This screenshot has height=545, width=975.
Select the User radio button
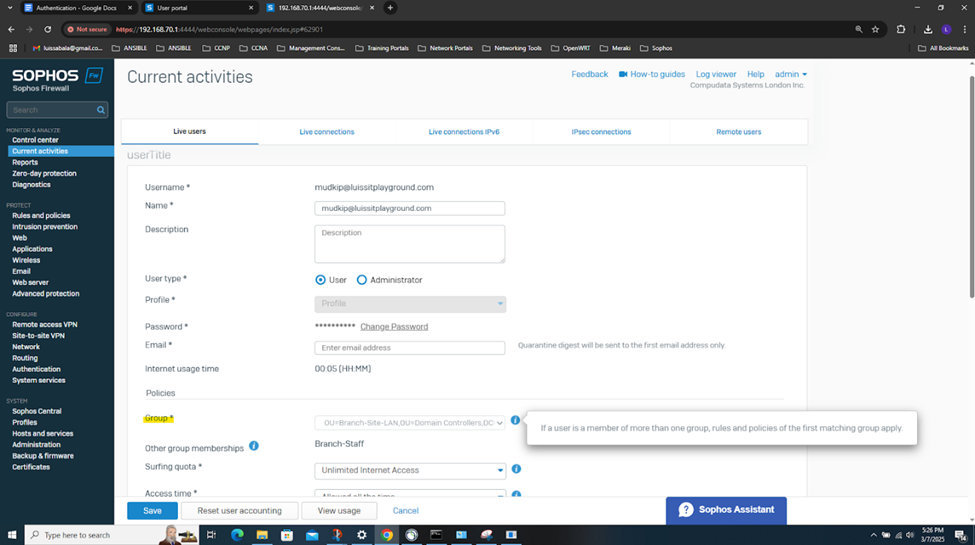pyautogui.click(x=320, y=280)
